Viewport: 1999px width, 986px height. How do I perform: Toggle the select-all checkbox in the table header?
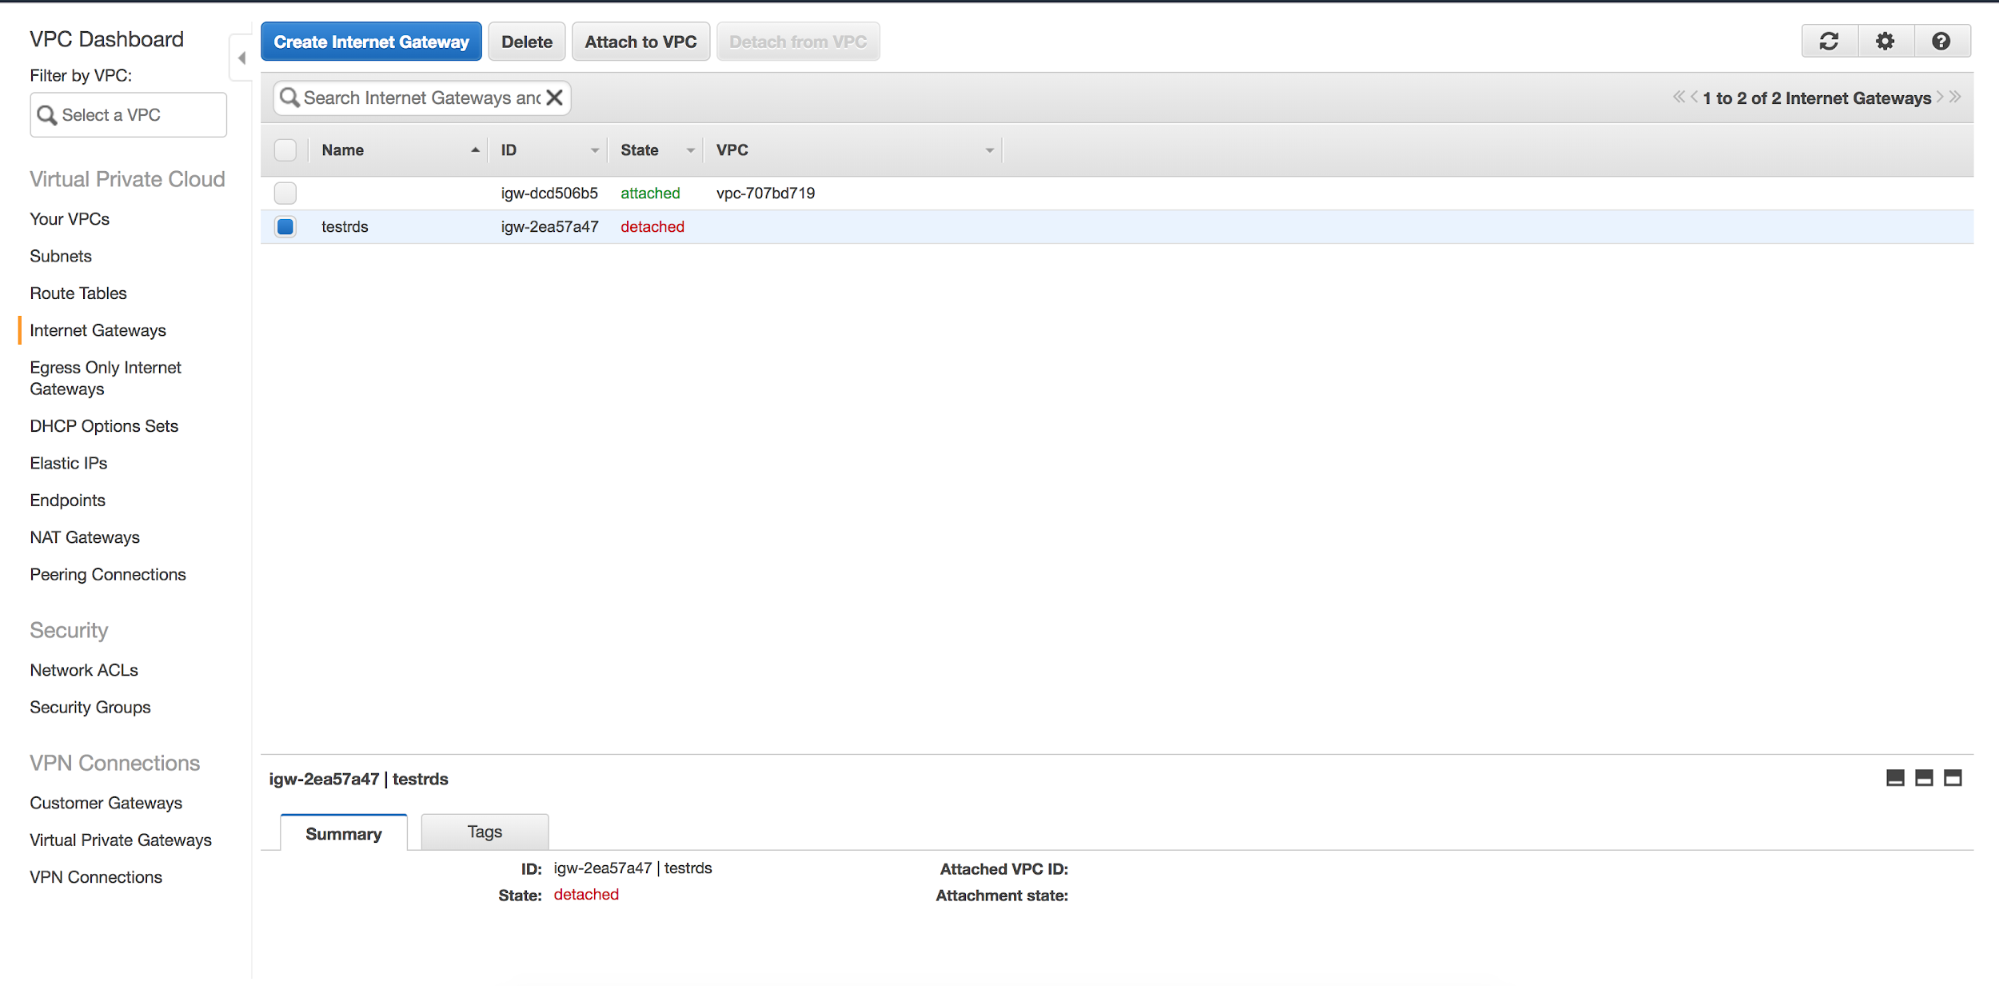pos(285,150)
